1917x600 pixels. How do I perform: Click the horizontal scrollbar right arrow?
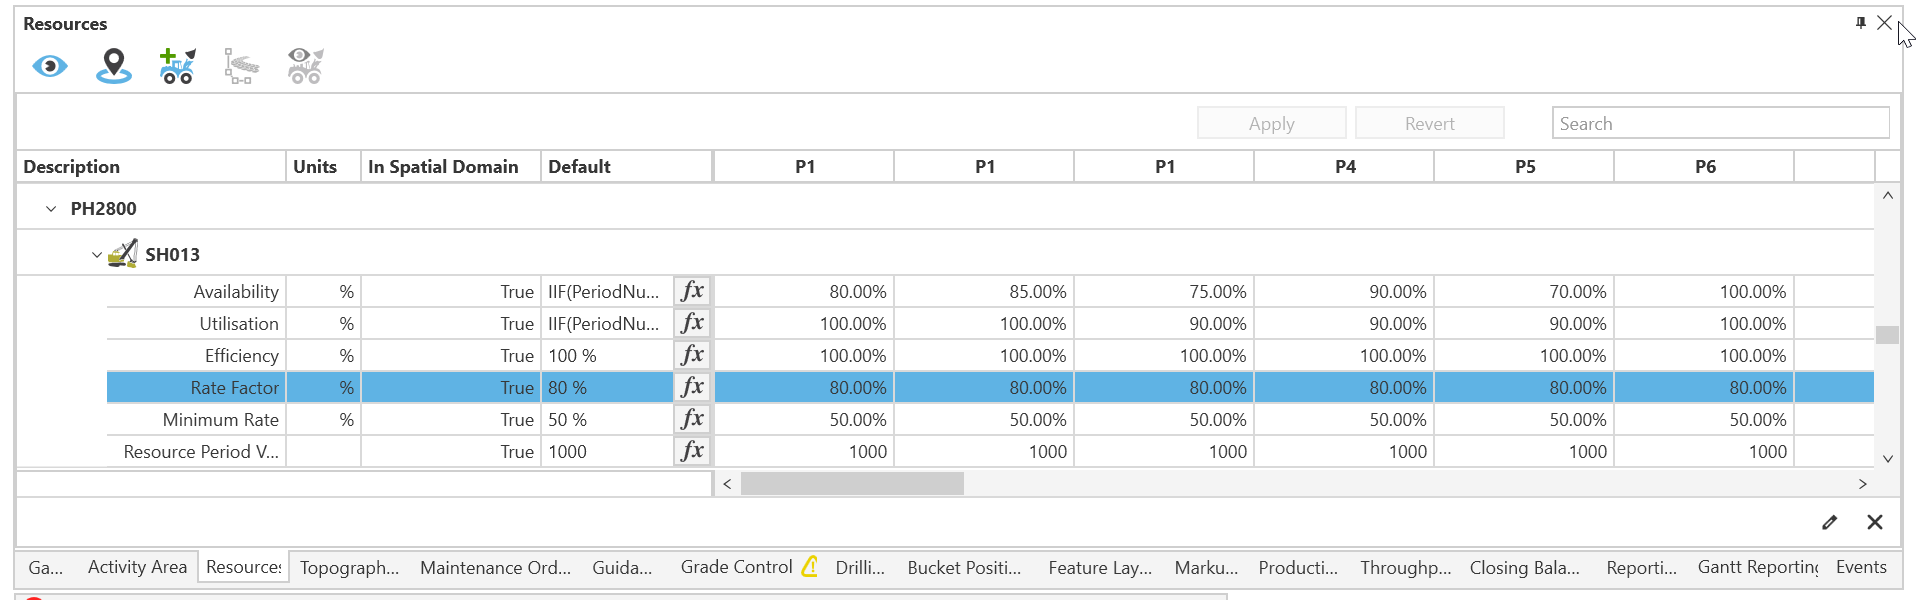[x=1862, y=484]
